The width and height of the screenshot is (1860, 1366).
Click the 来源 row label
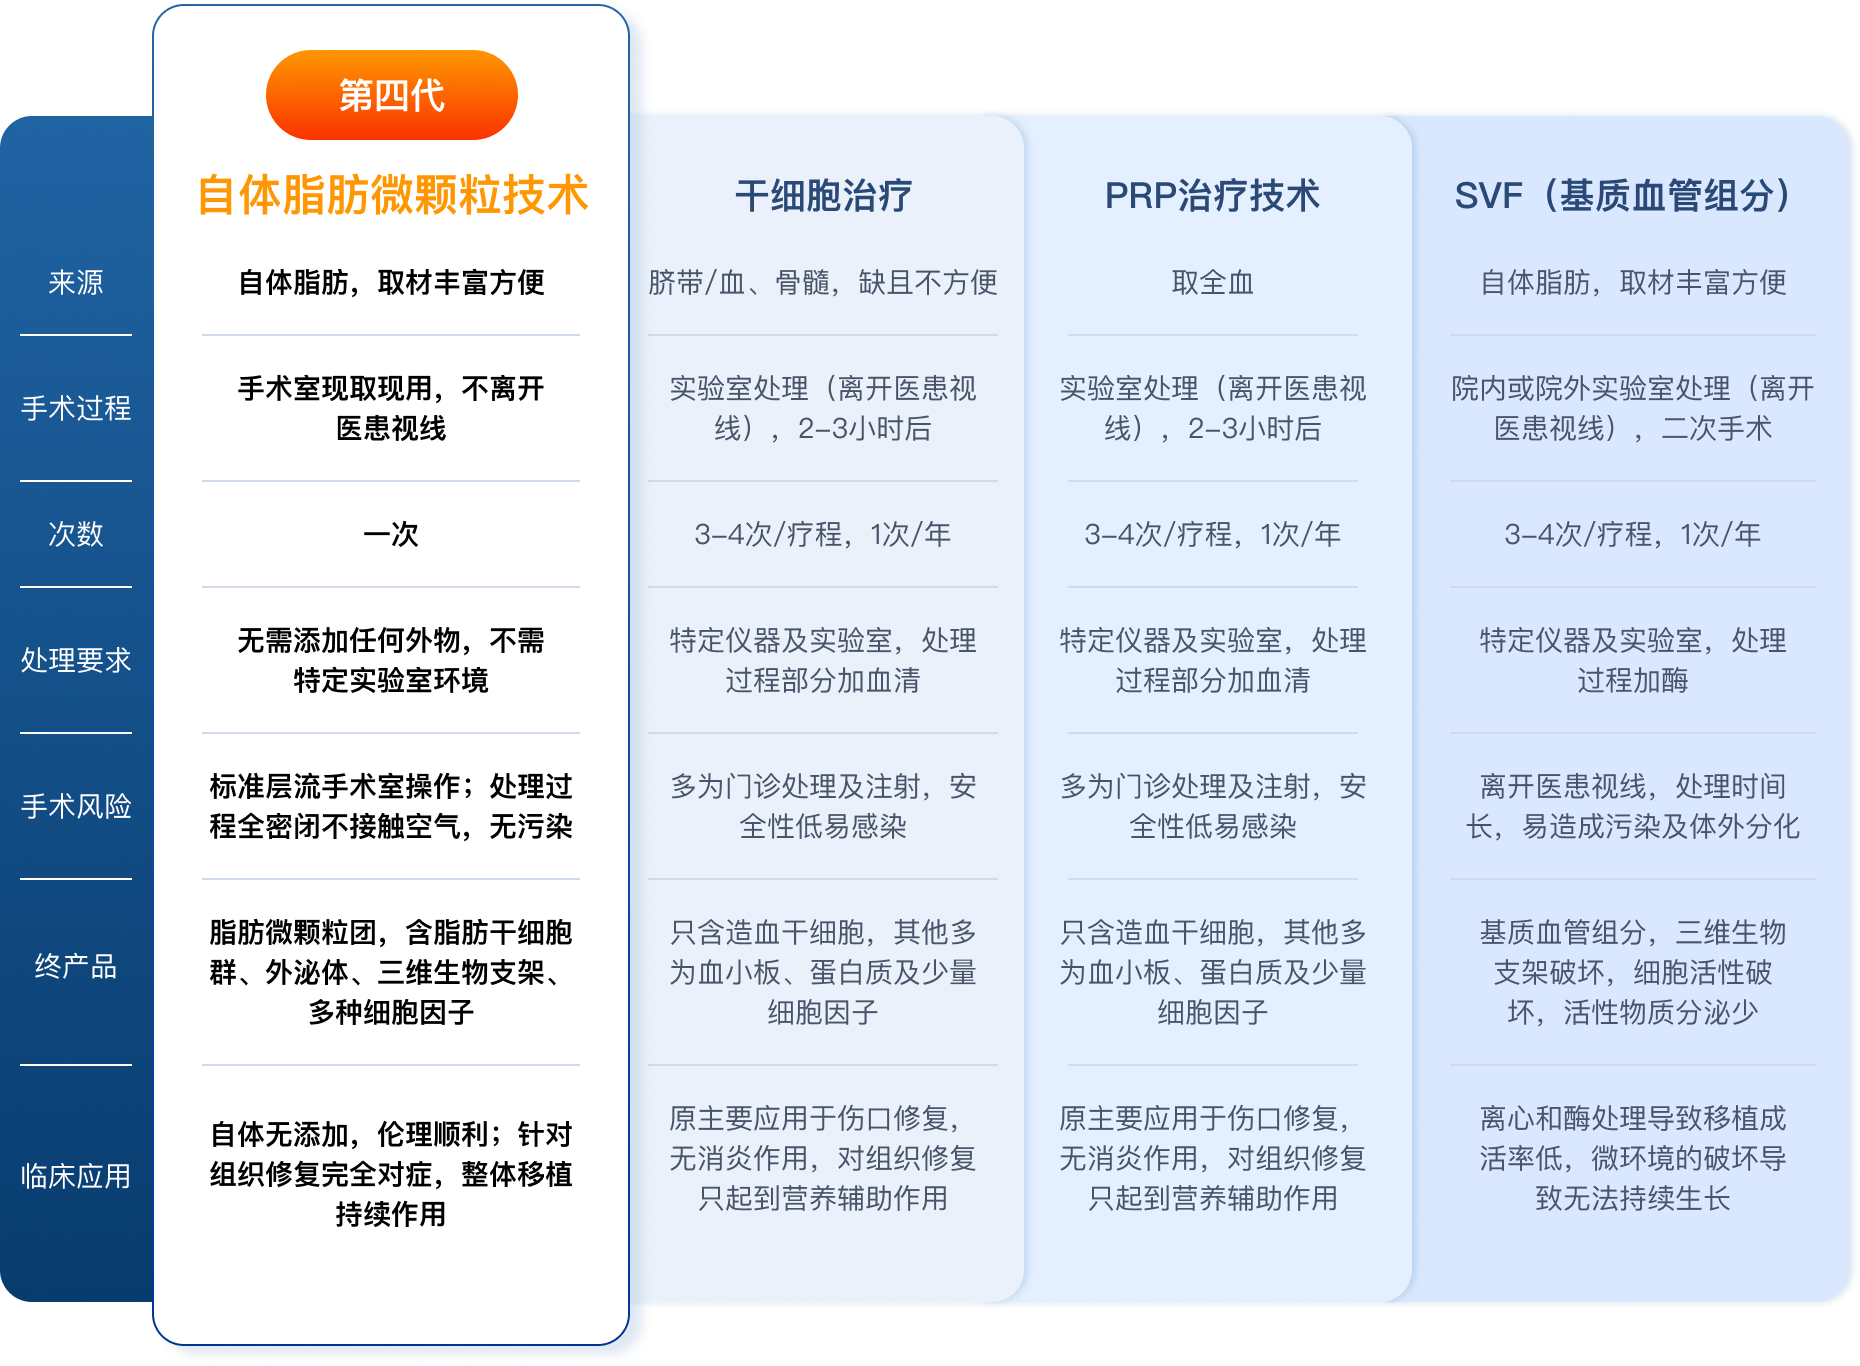pyautogui.click(x=76, y=283)
